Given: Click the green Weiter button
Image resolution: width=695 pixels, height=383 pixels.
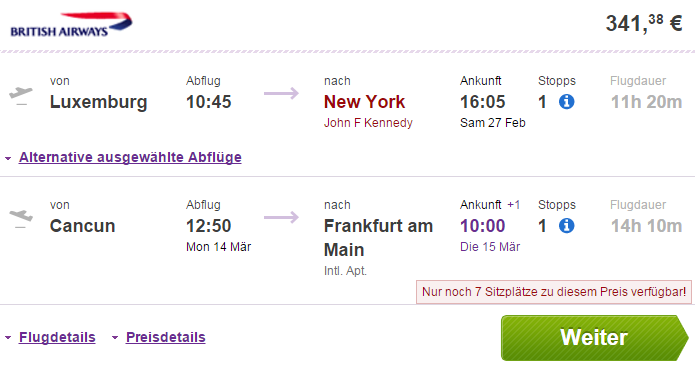Looking at the screenshot, I should click(595, 338).
